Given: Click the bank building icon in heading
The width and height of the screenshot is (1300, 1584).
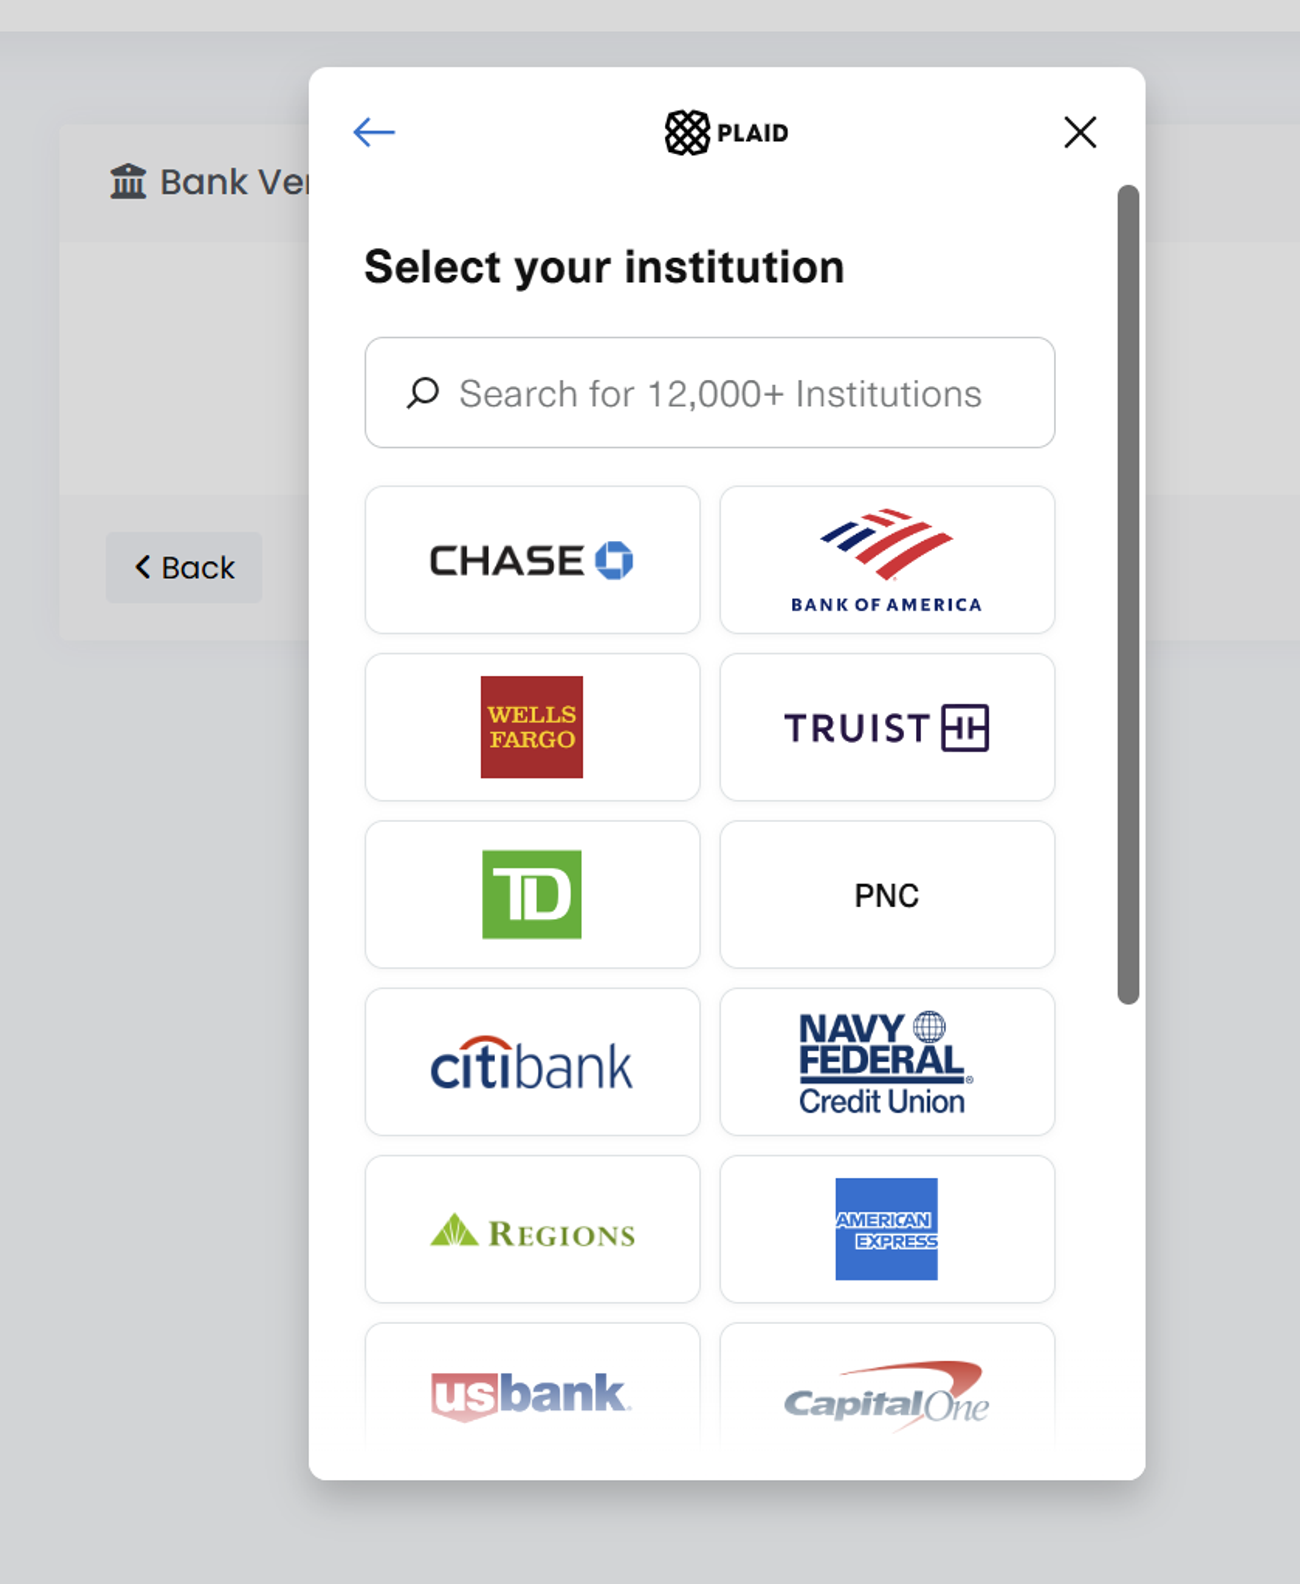Looking at the screenshot, I should tap(128, 182).
